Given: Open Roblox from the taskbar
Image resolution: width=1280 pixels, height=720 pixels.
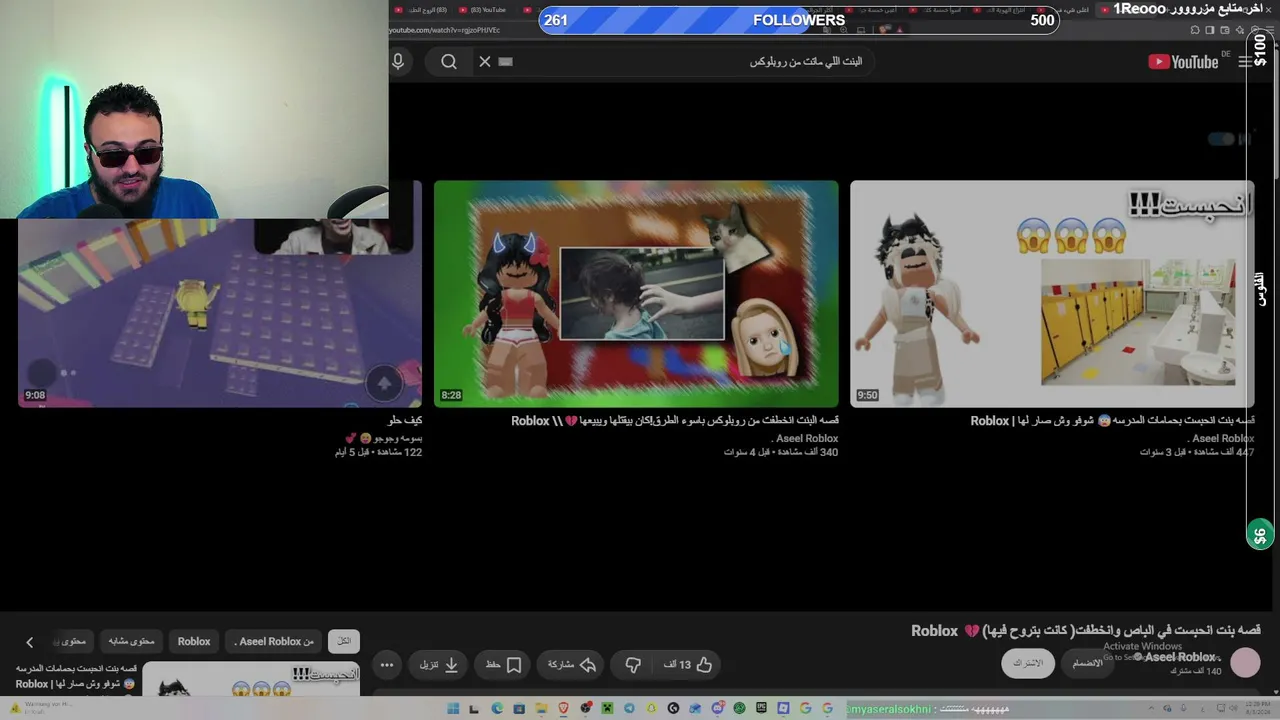Looking at the screenshot, I should (783, 709).
